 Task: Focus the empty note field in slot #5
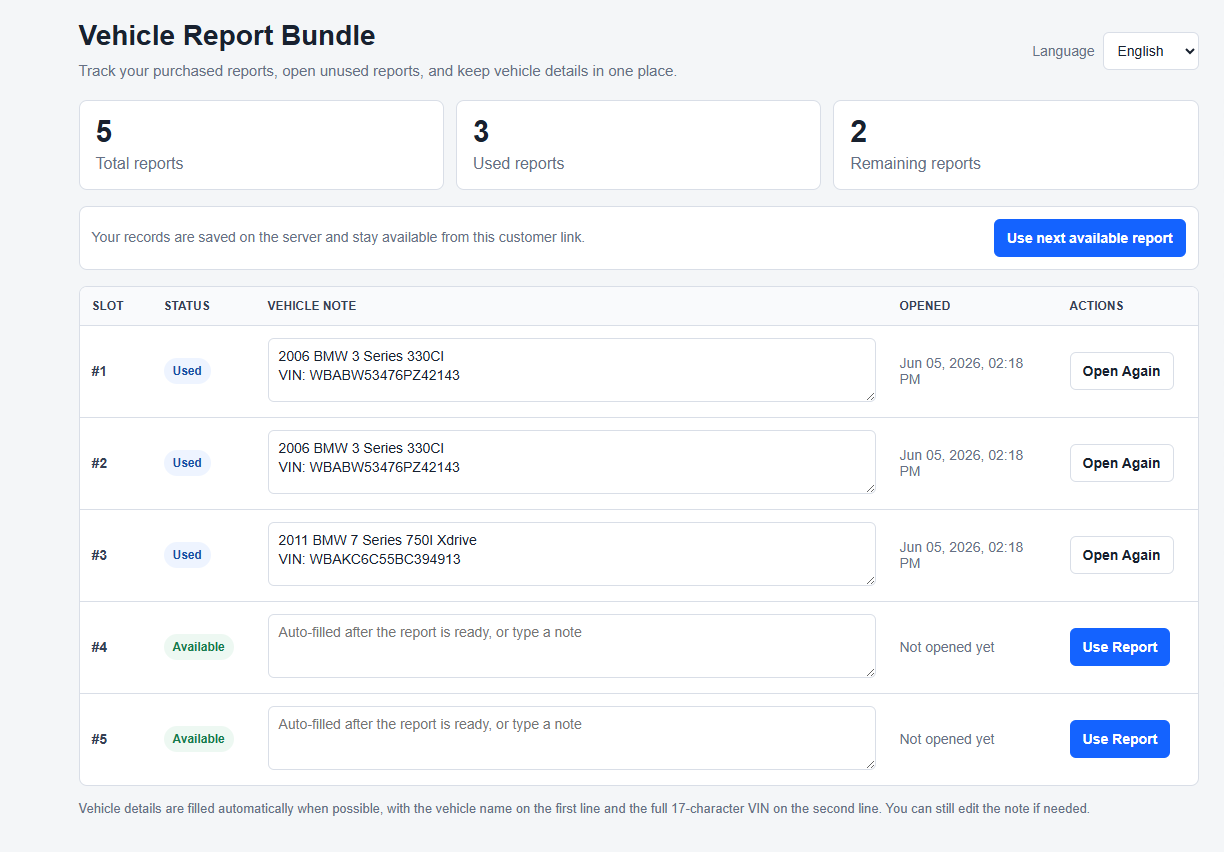[572, 738]
